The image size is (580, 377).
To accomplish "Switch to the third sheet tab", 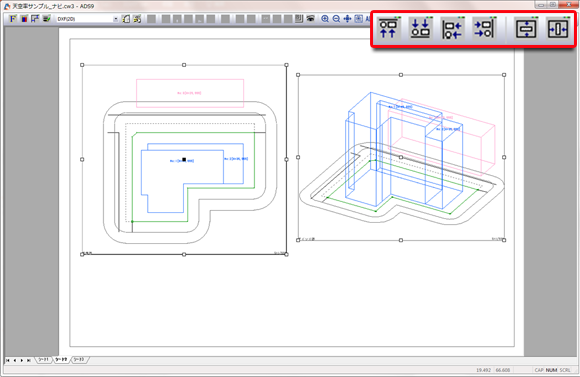I will pos(79,360).
